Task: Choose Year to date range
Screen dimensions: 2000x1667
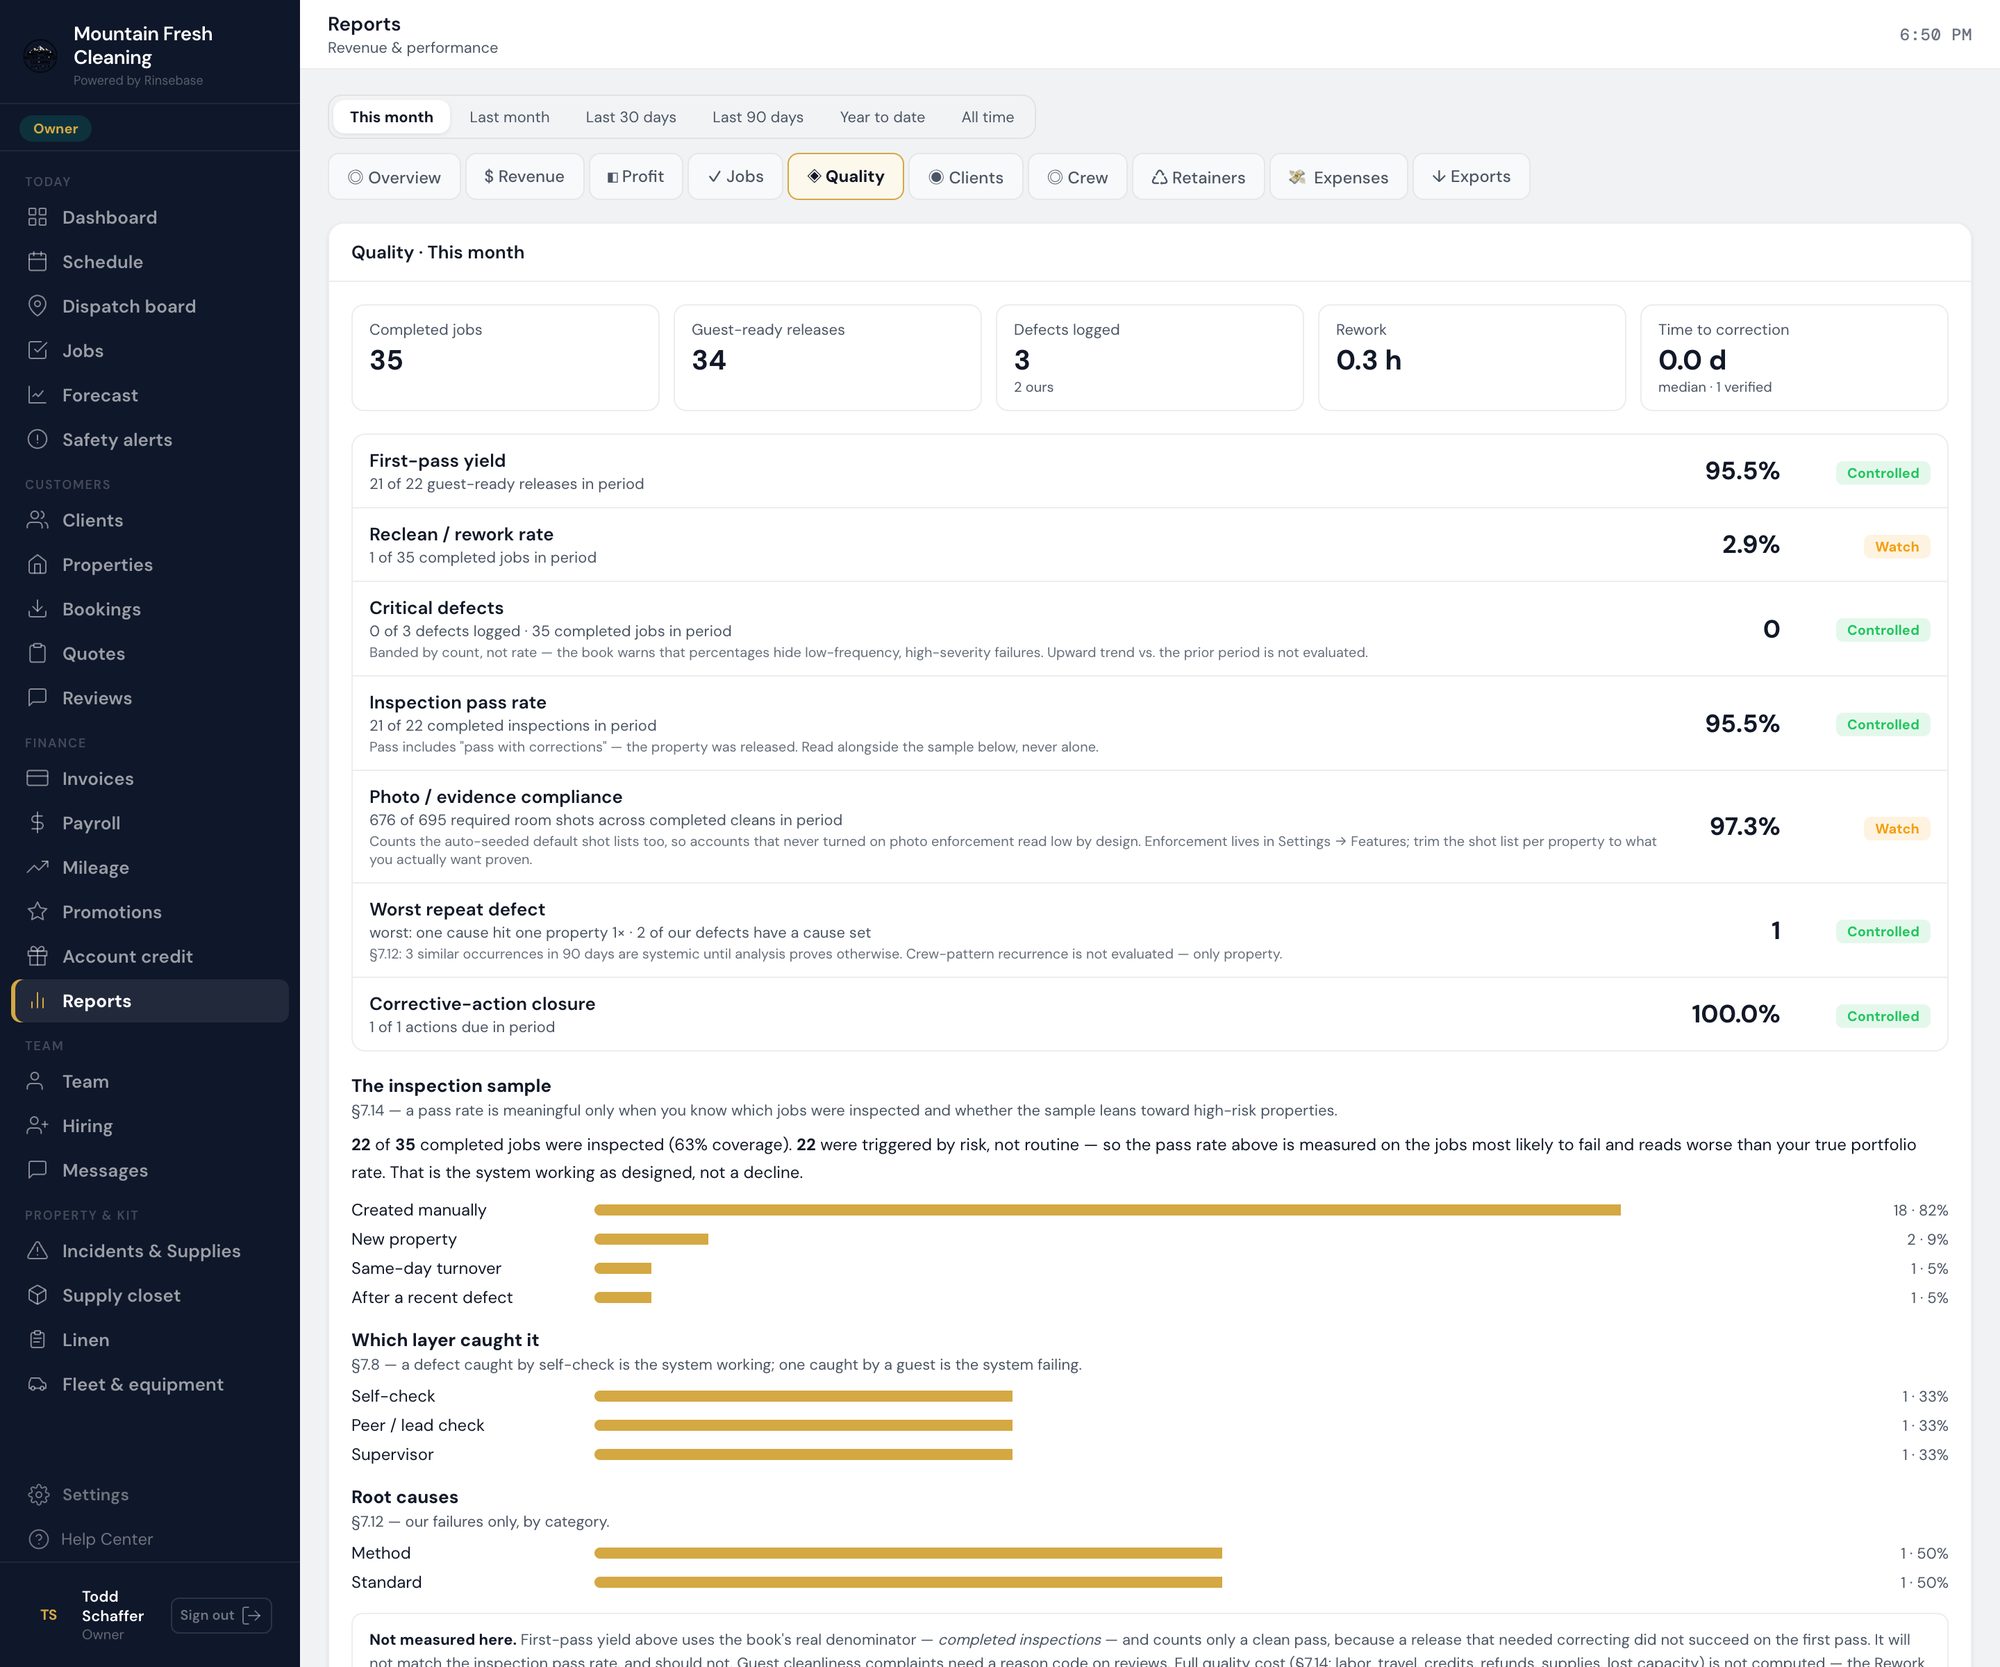Action: [x=882, y=117]
